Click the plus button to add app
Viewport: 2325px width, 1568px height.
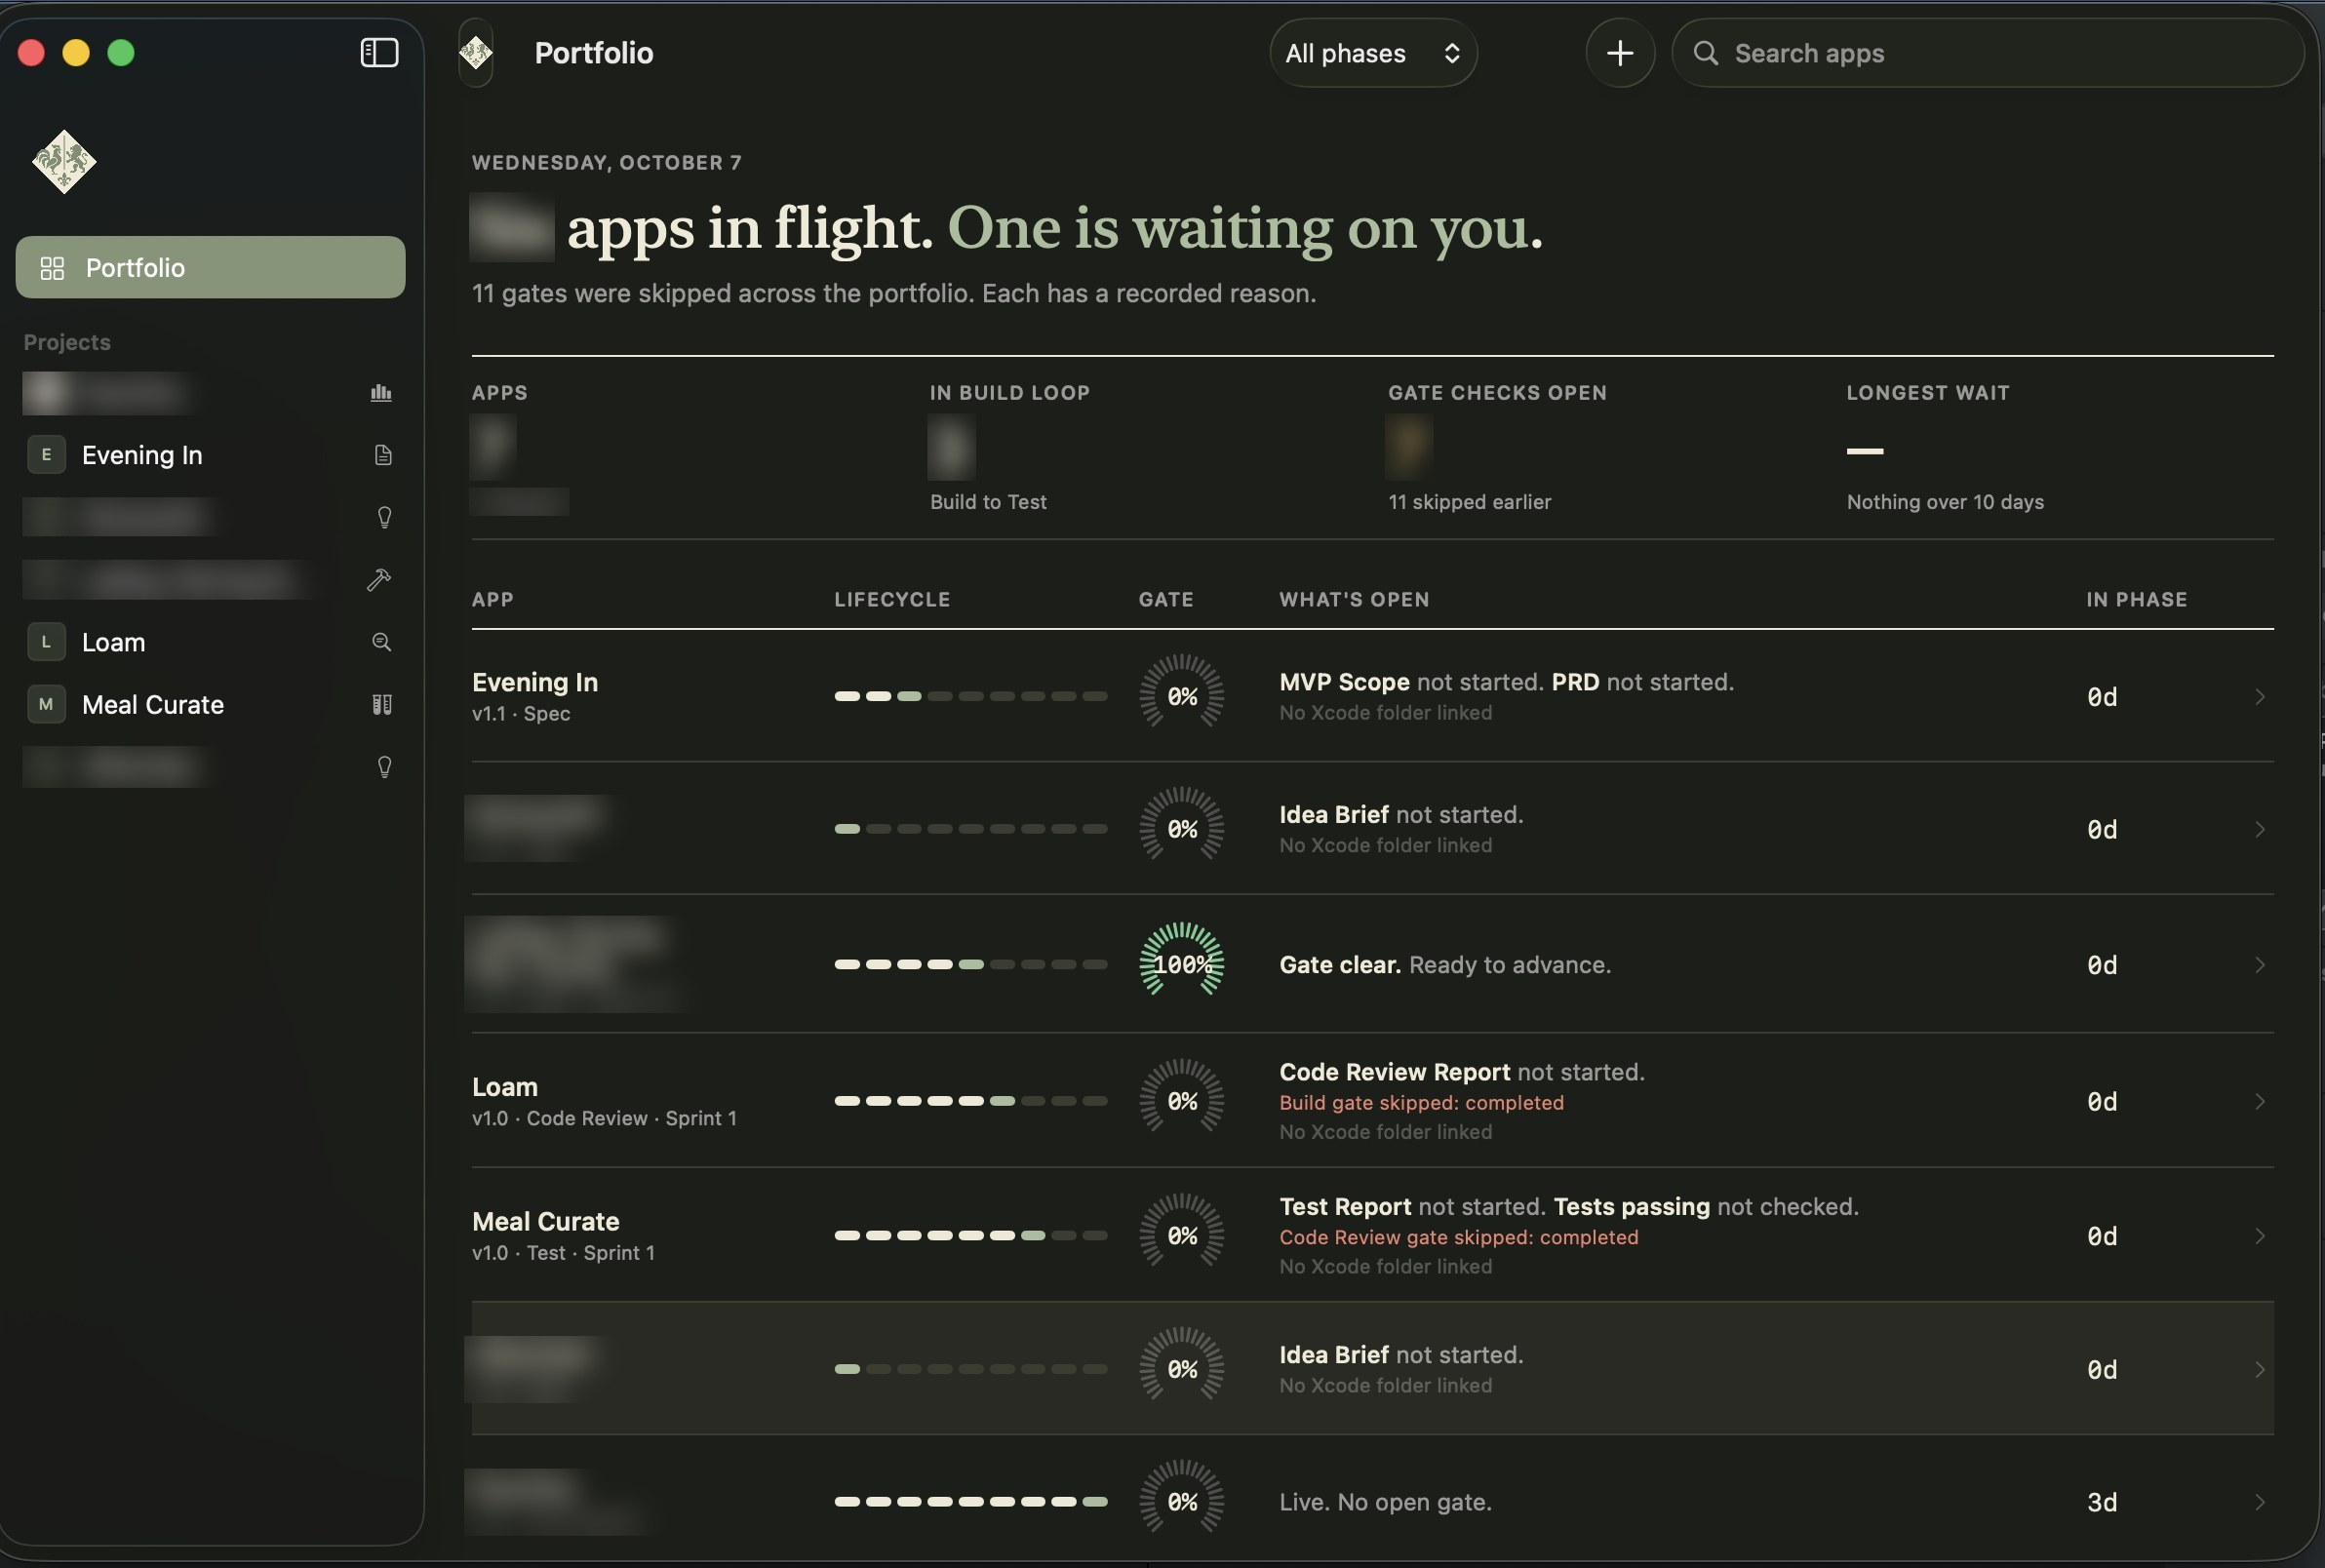point(1620,53)
